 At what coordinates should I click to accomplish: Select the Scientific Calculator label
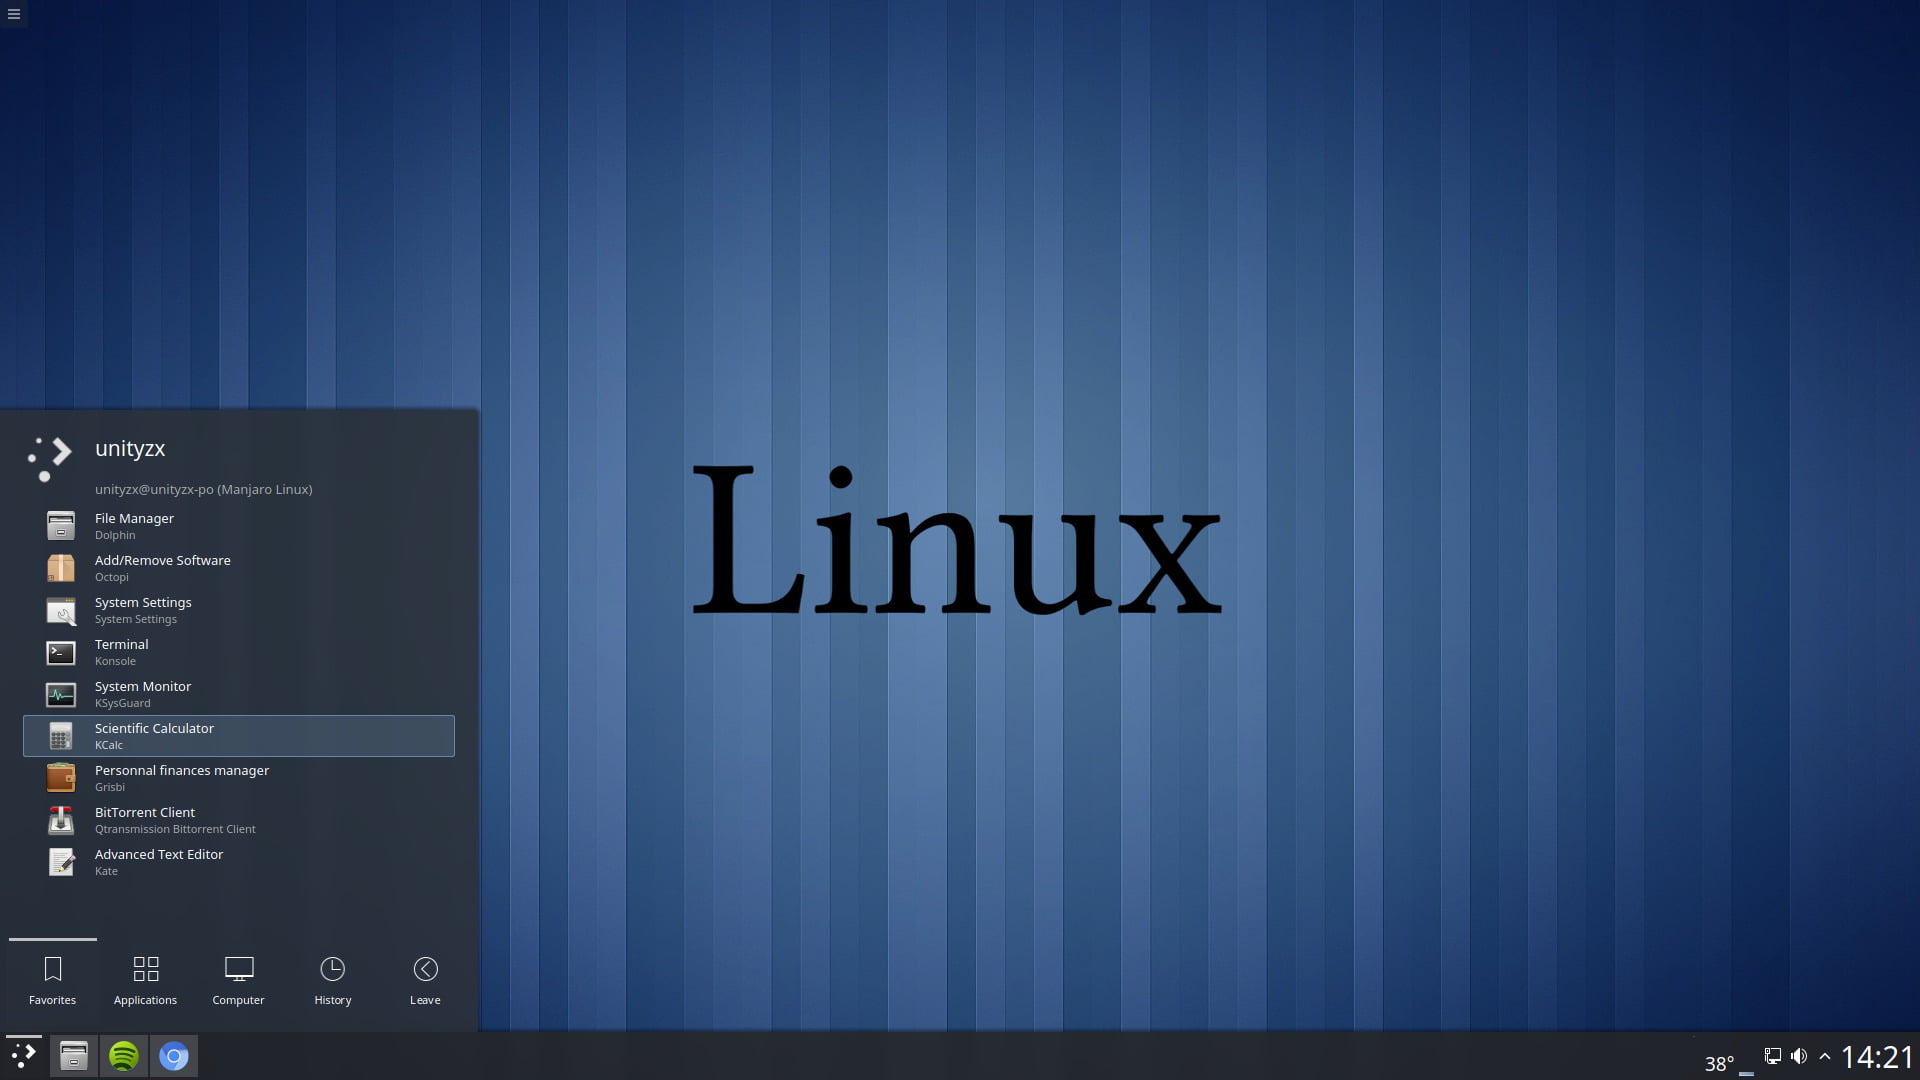[154, 728]
